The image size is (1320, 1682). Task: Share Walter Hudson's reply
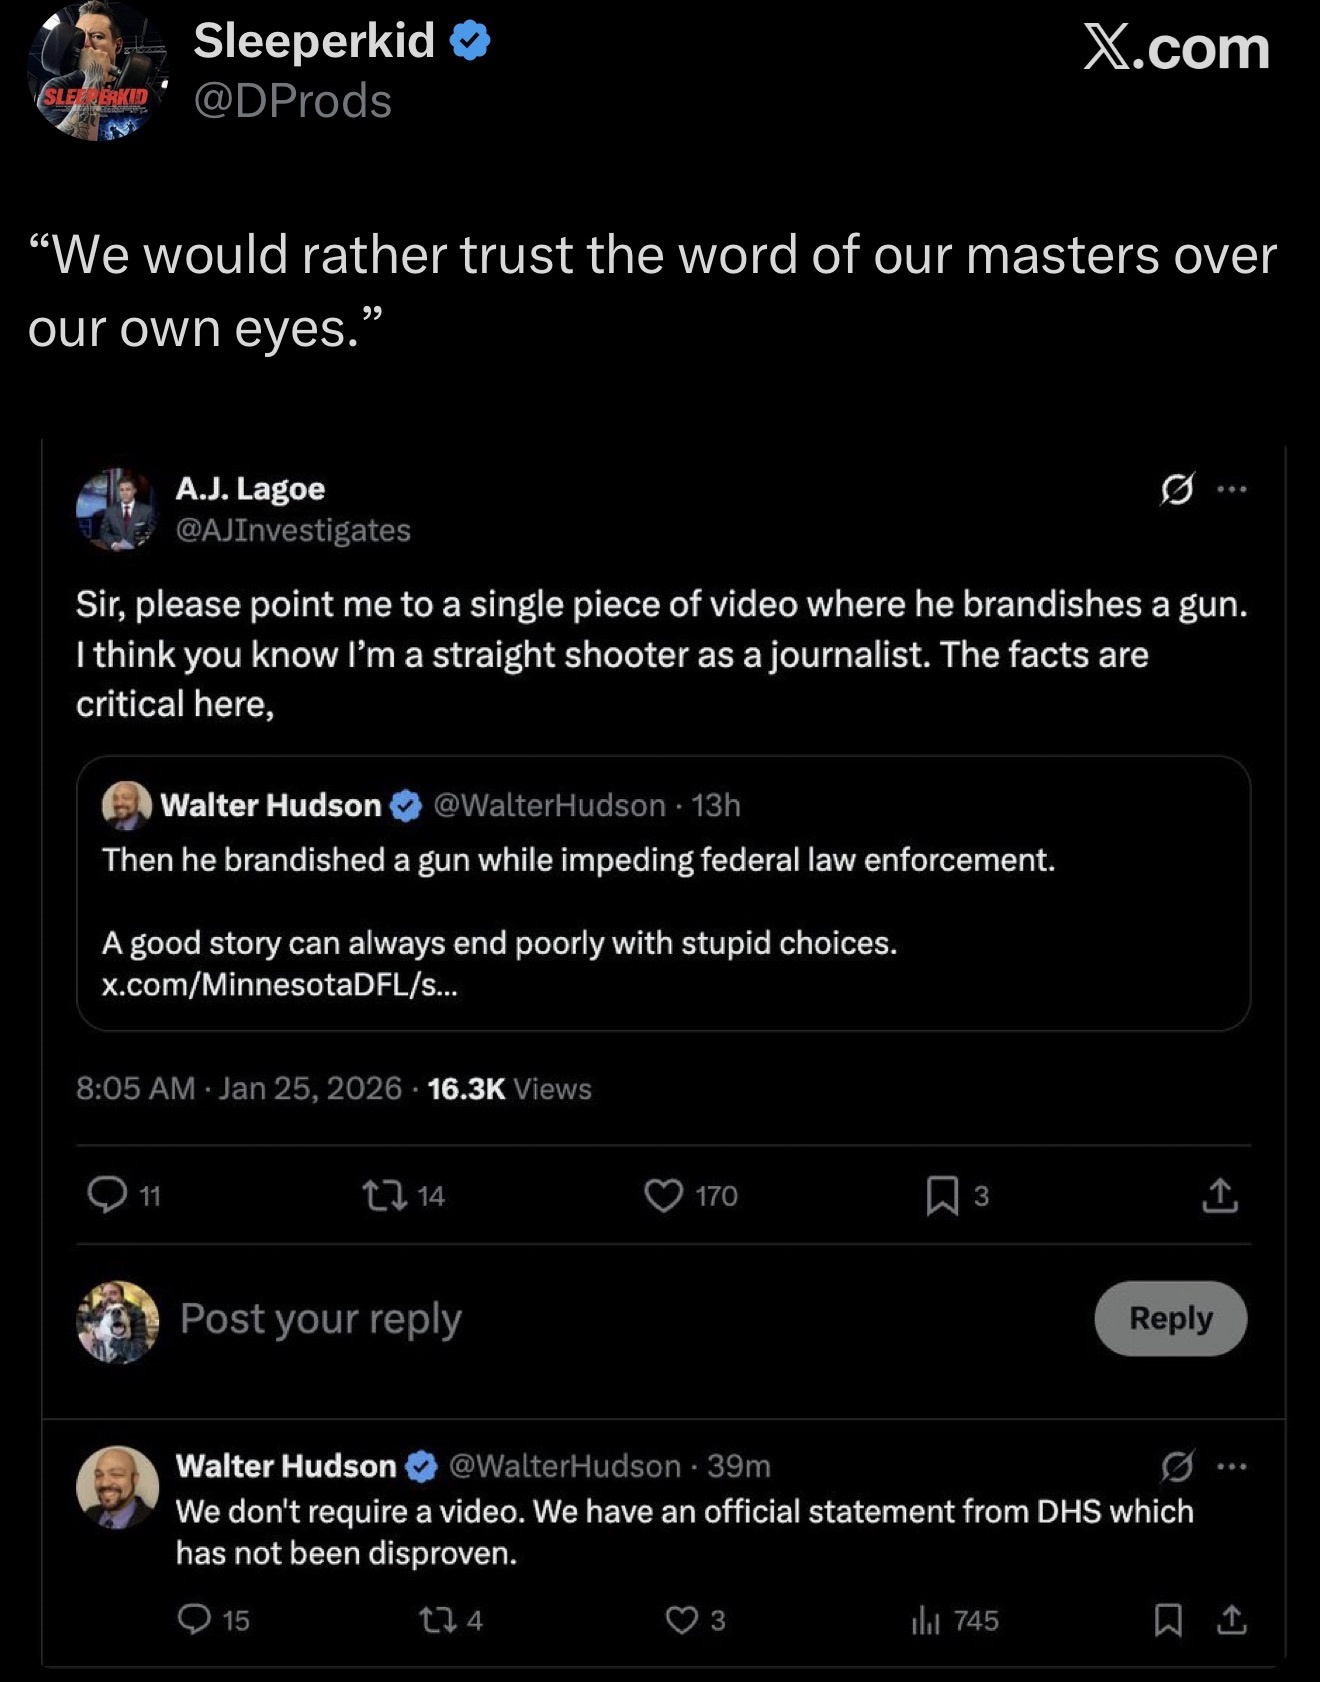click(1232, 1620)
